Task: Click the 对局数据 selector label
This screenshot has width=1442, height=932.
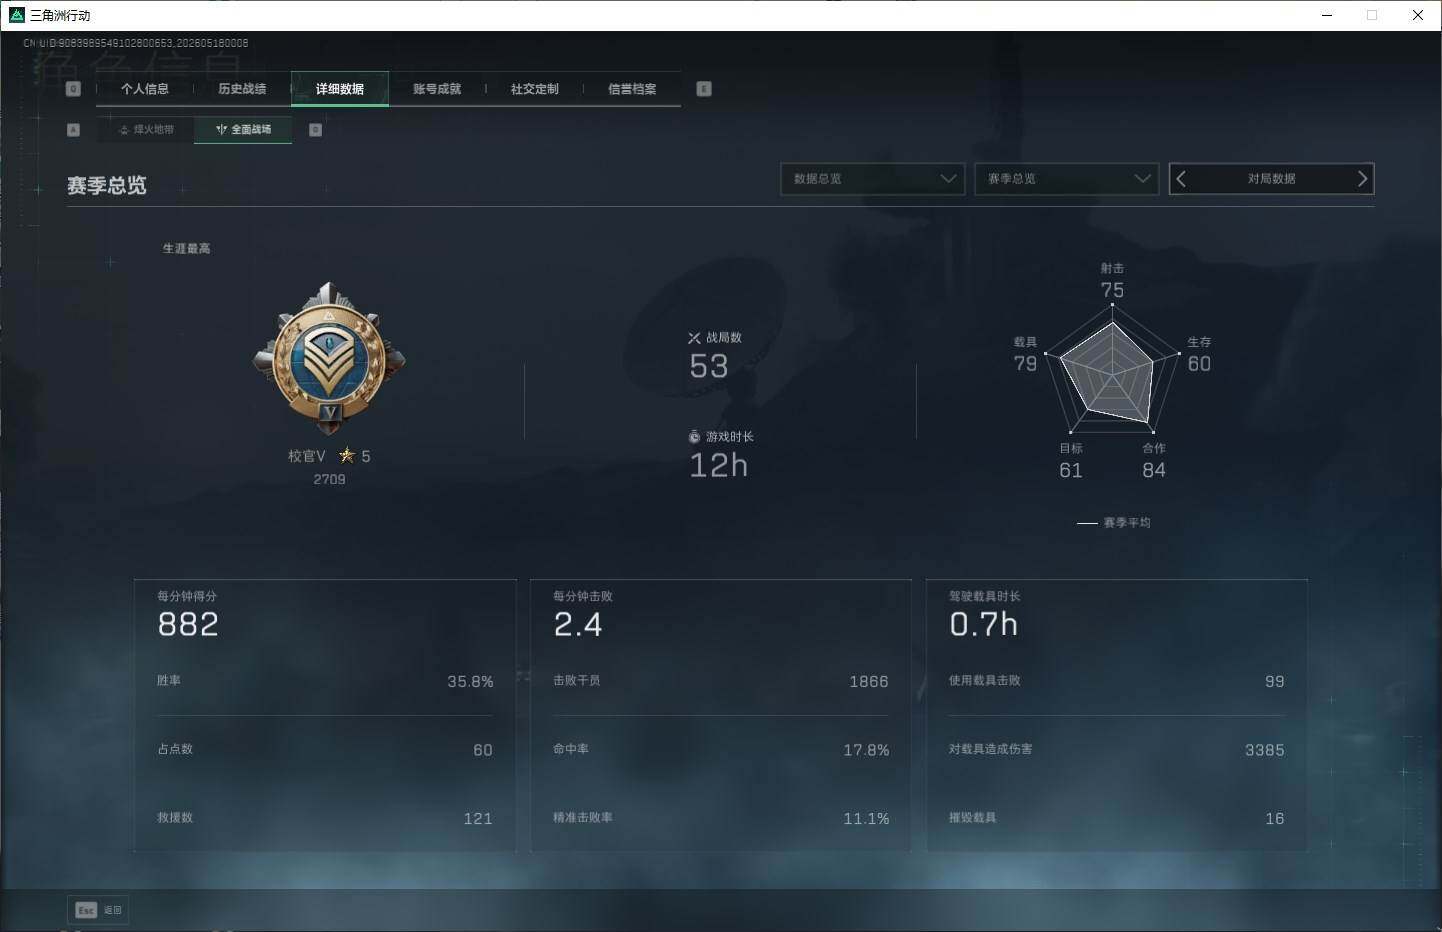Action: click(x=1271, y=179)
